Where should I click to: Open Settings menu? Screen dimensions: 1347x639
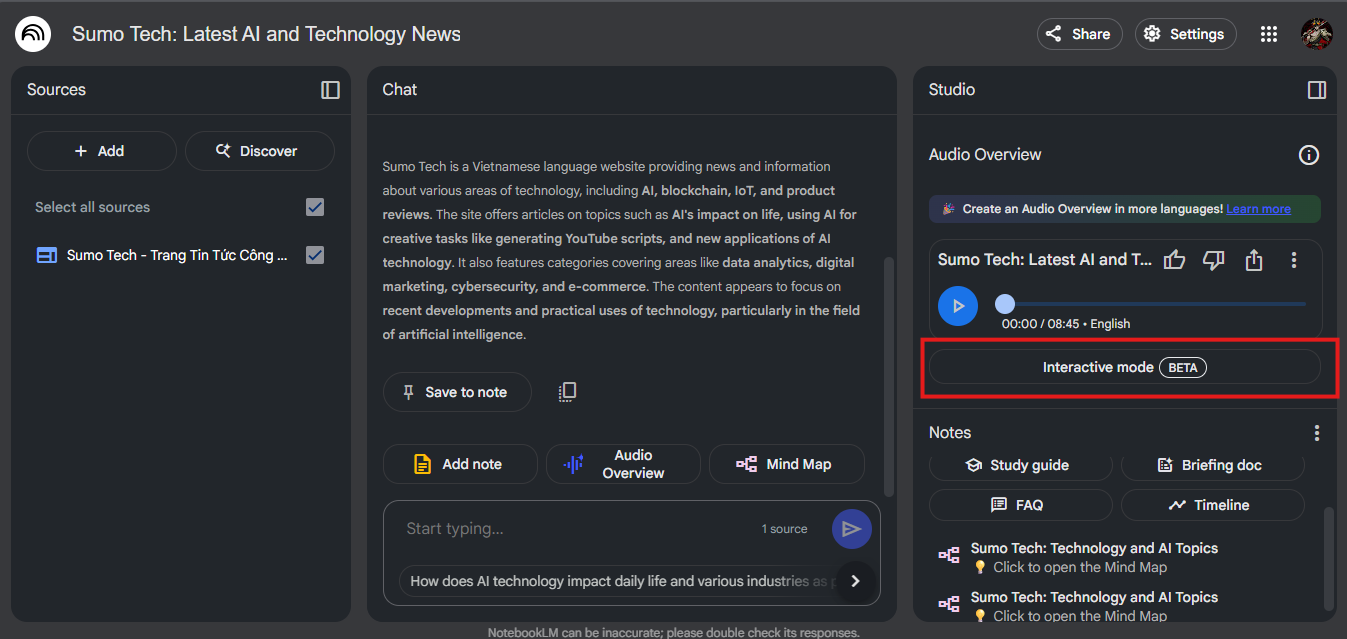[1186, 34]
